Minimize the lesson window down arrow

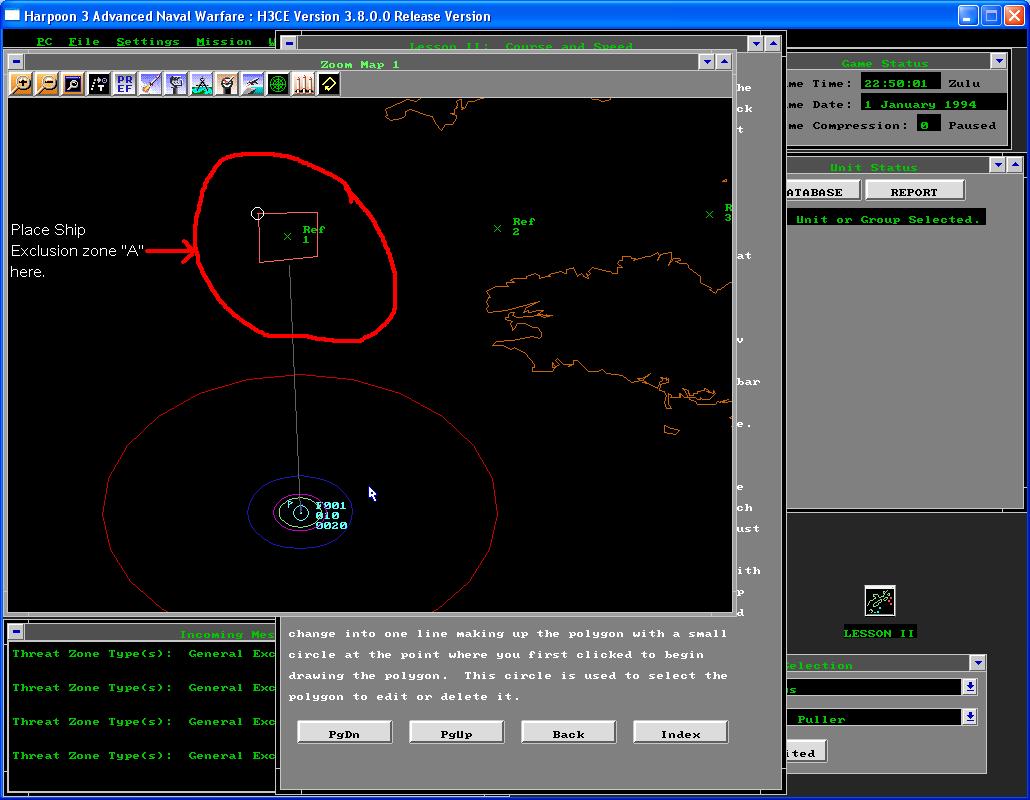pyautogui.click(x=756, y=43)
